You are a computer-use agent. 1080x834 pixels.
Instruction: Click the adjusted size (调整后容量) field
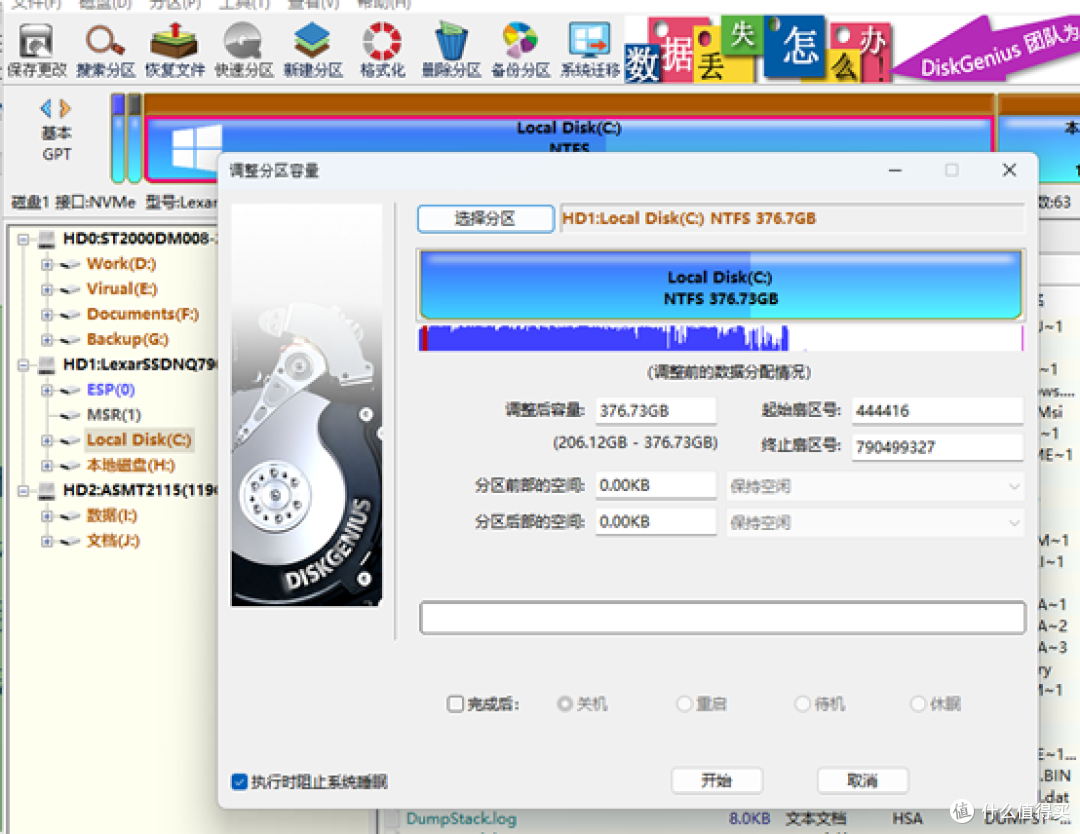coord(655,411)
